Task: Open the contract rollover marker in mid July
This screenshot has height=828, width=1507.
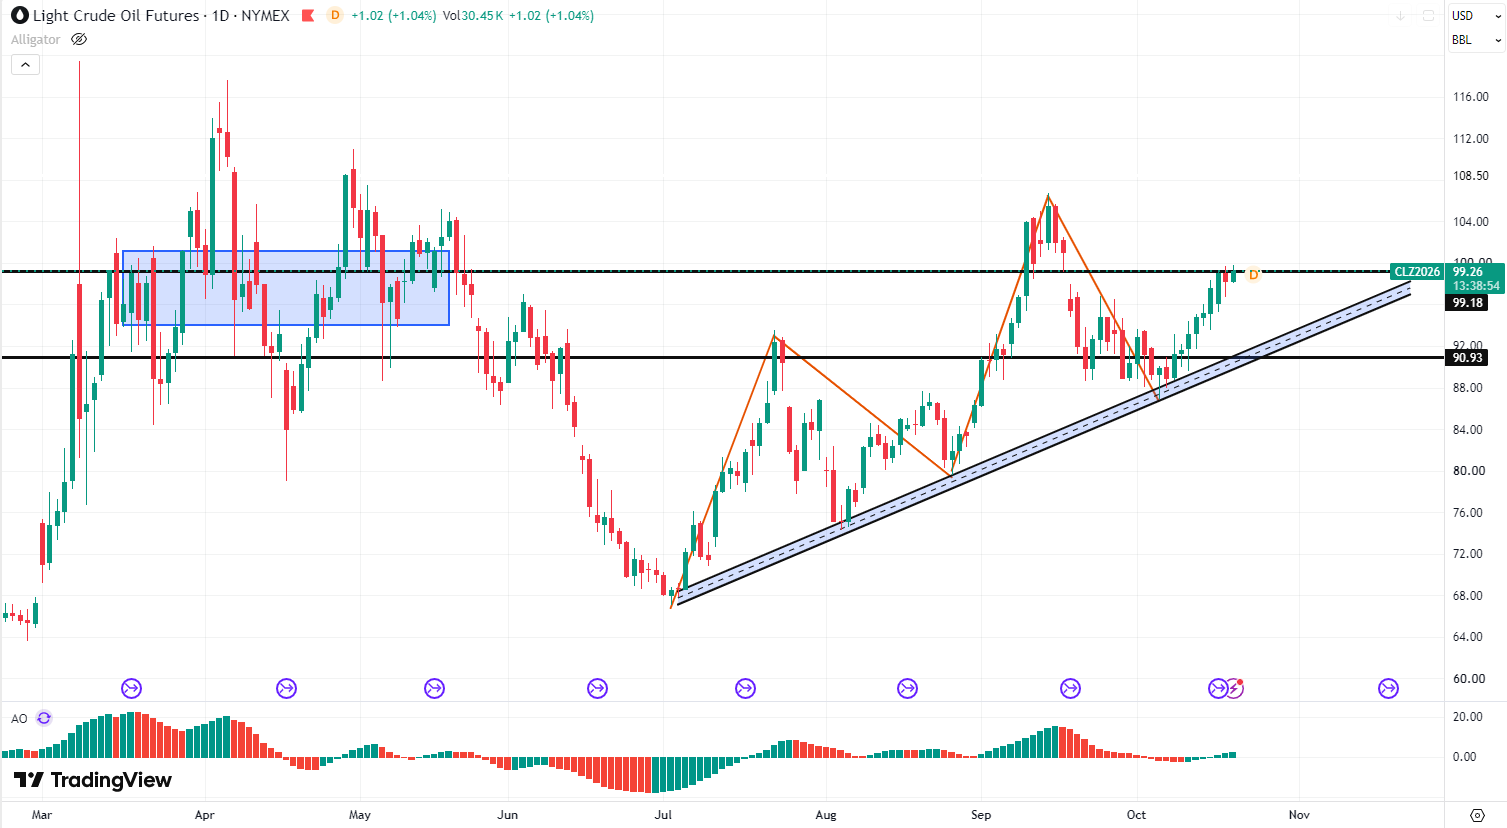Action: tap(745, 688)
